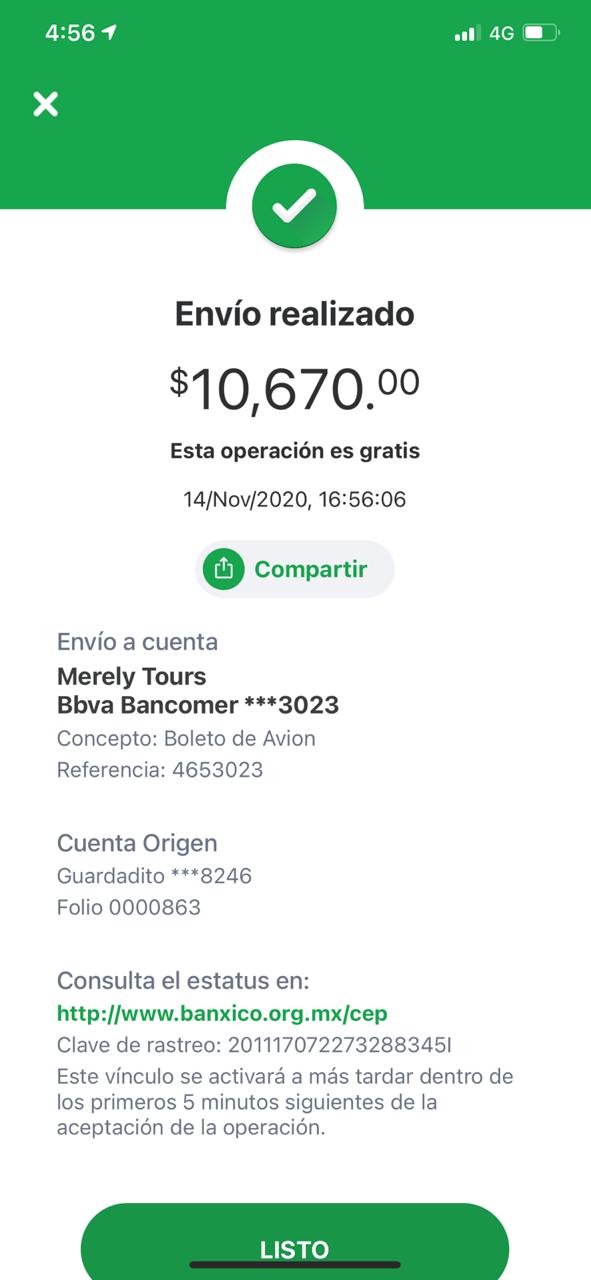This screenshot has width=591, height=1280.
Task: Tap the LISTO button
Action: click(295, 1245)
